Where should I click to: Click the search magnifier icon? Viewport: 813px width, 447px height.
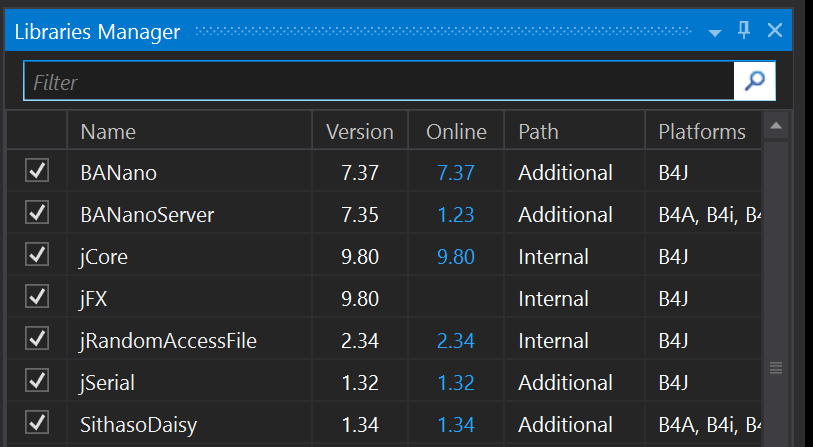coord(755,81)
